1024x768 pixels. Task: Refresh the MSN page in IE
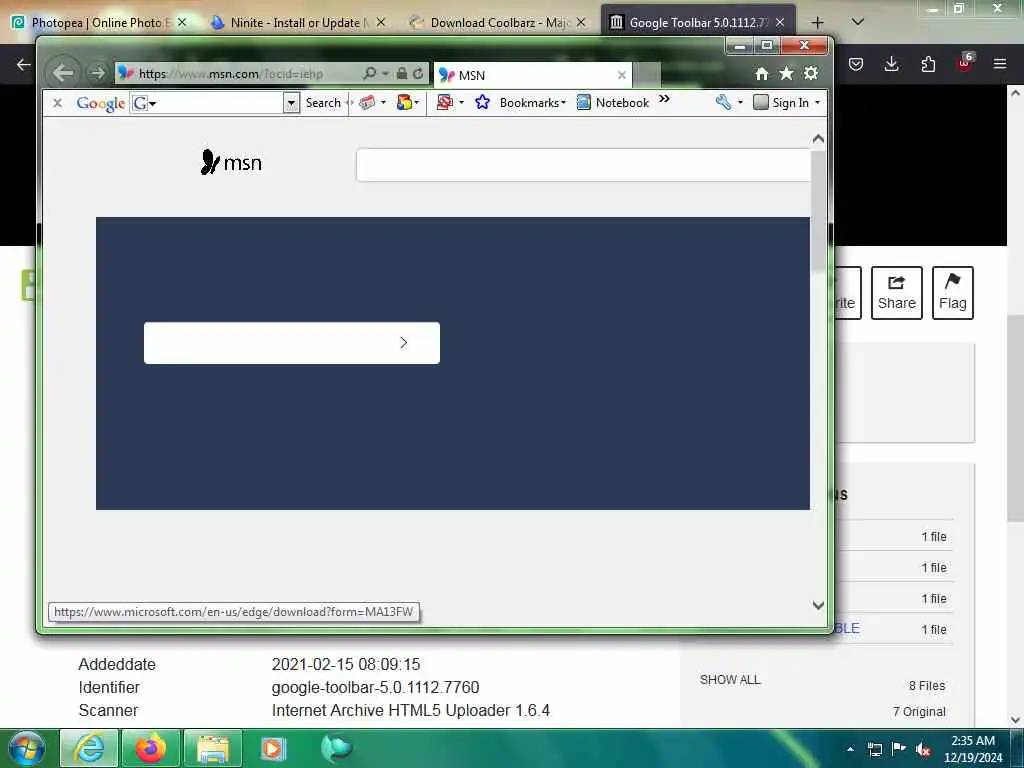click(x=418, y=73)
